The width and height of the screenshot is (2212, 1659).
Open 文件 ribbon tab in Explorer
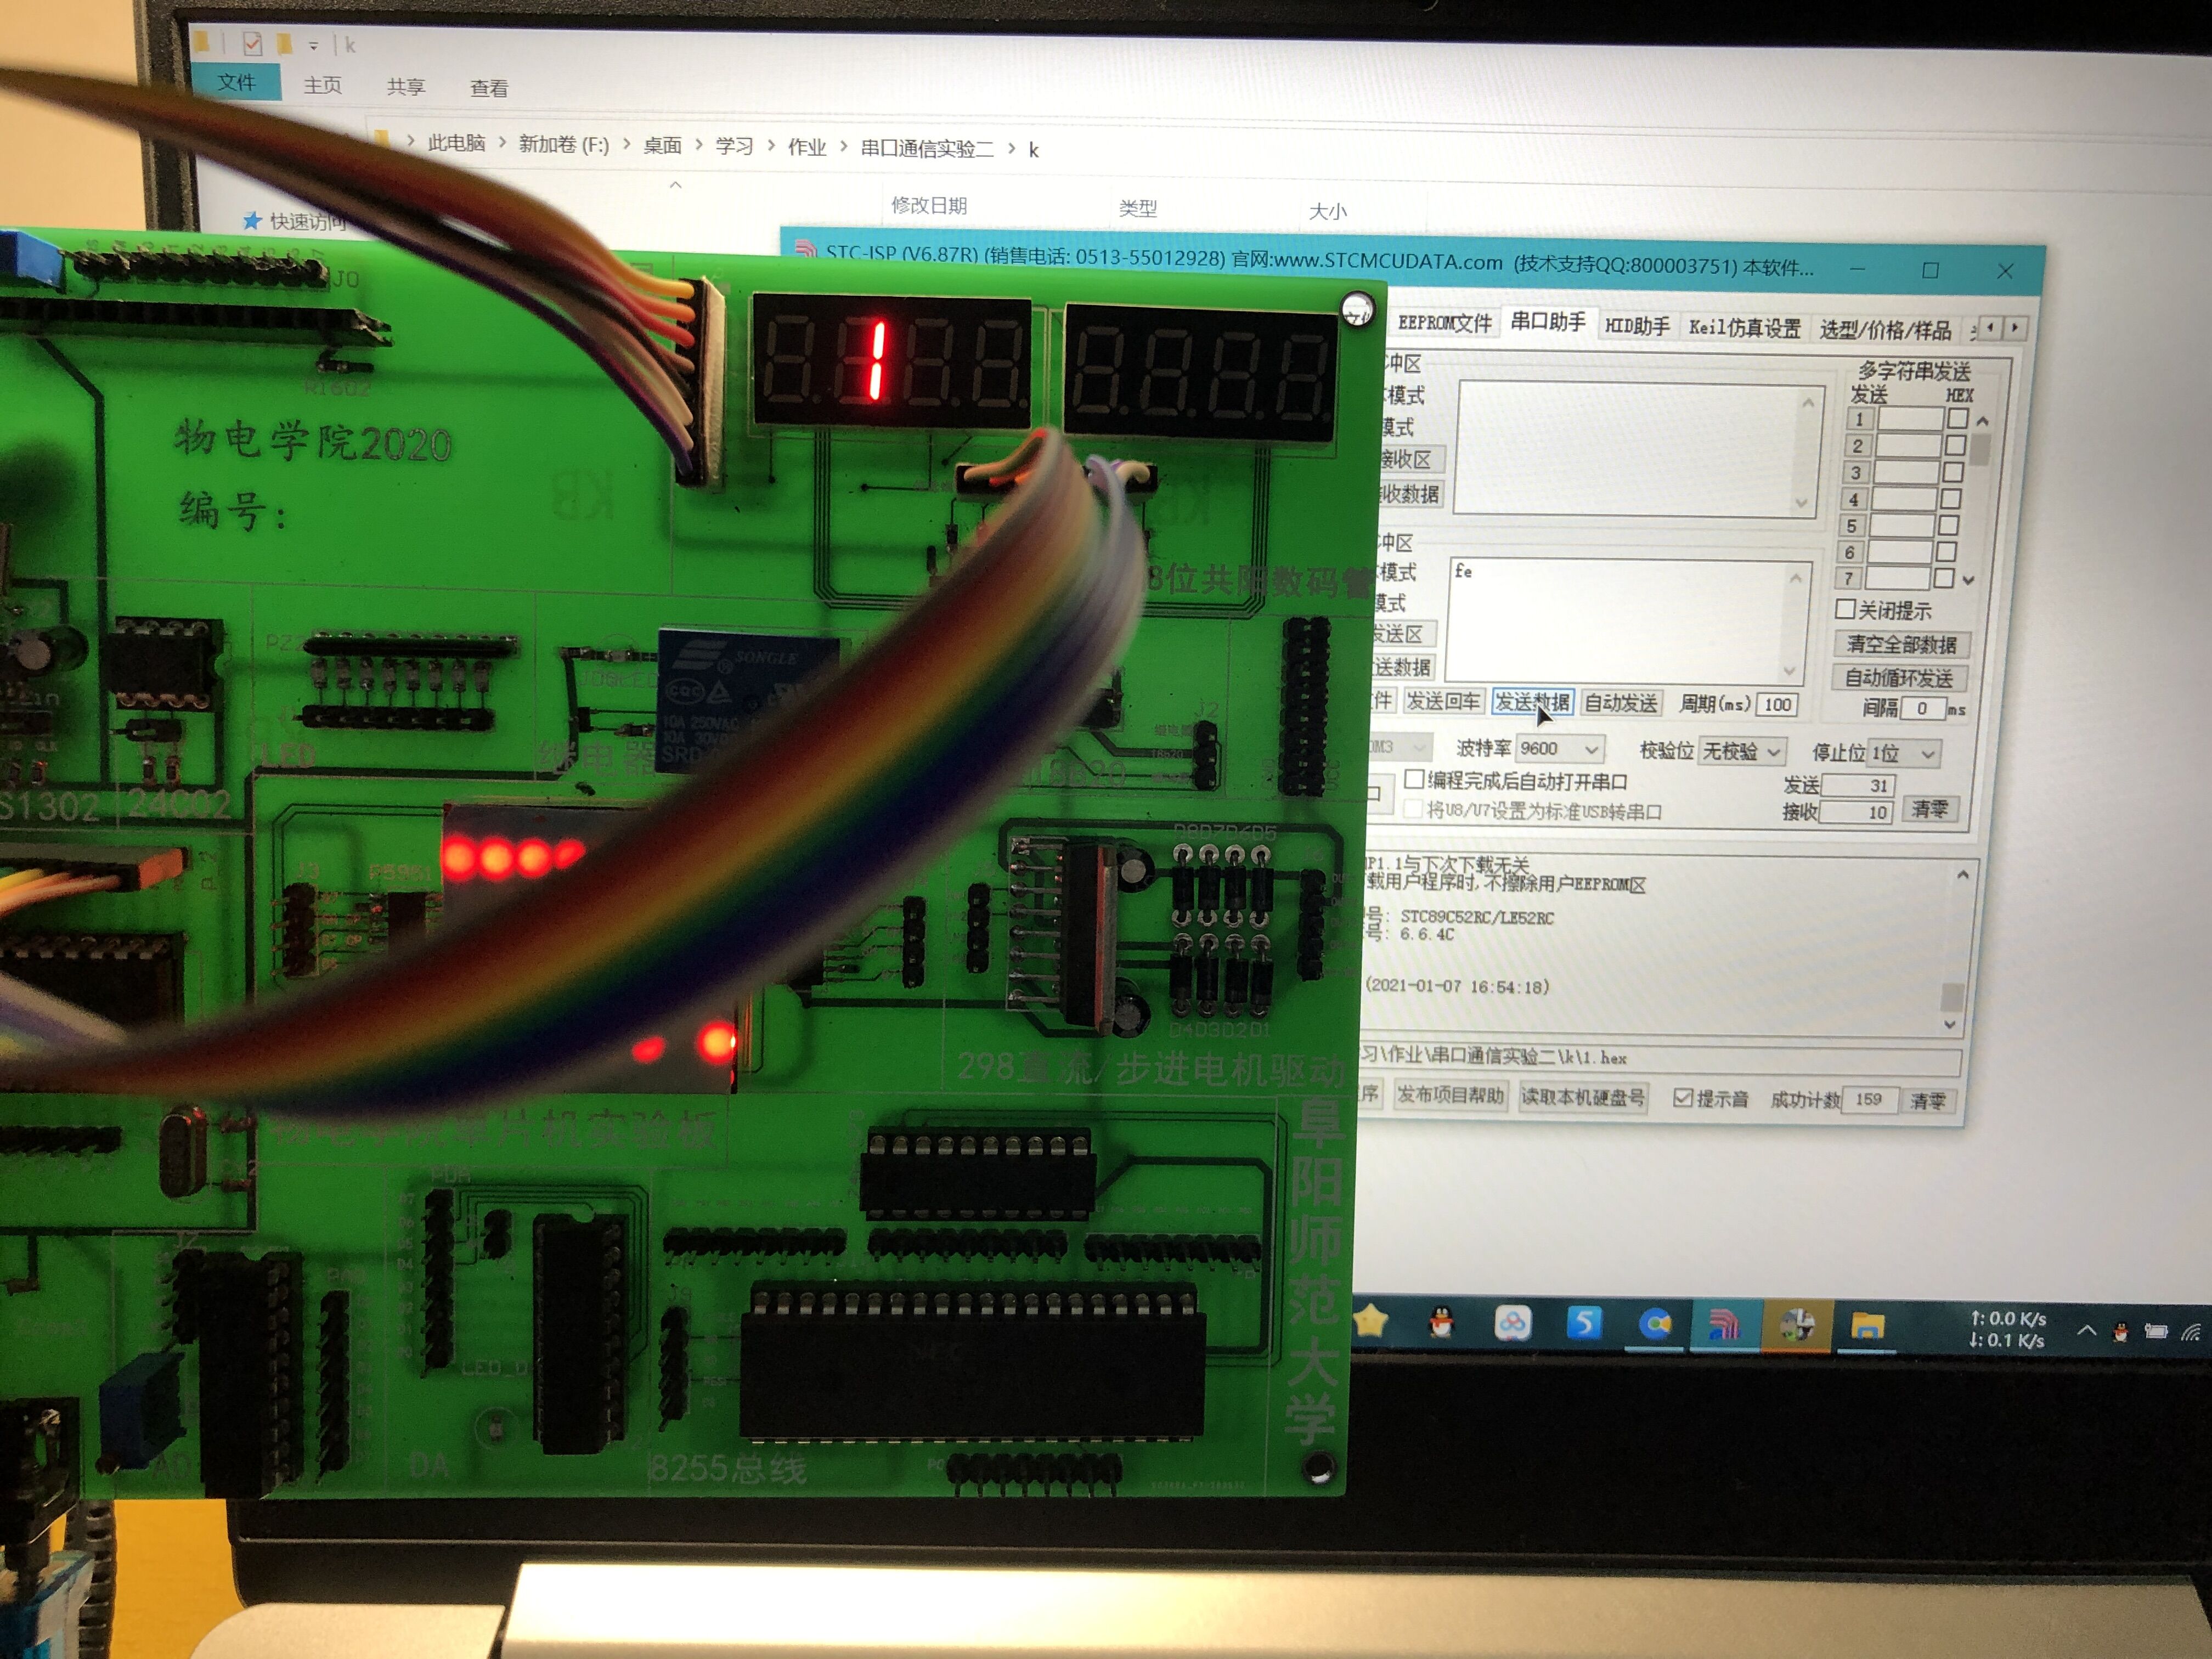tap(236, 83)
